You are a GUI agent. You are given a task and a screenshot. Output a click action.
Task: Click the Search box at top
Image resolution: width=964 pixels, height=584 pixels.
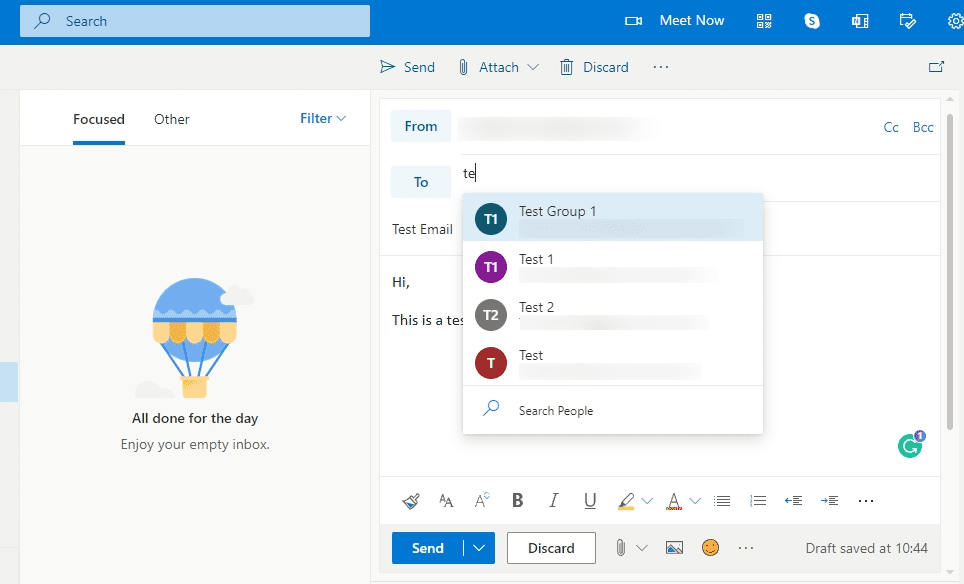(195, 21)
